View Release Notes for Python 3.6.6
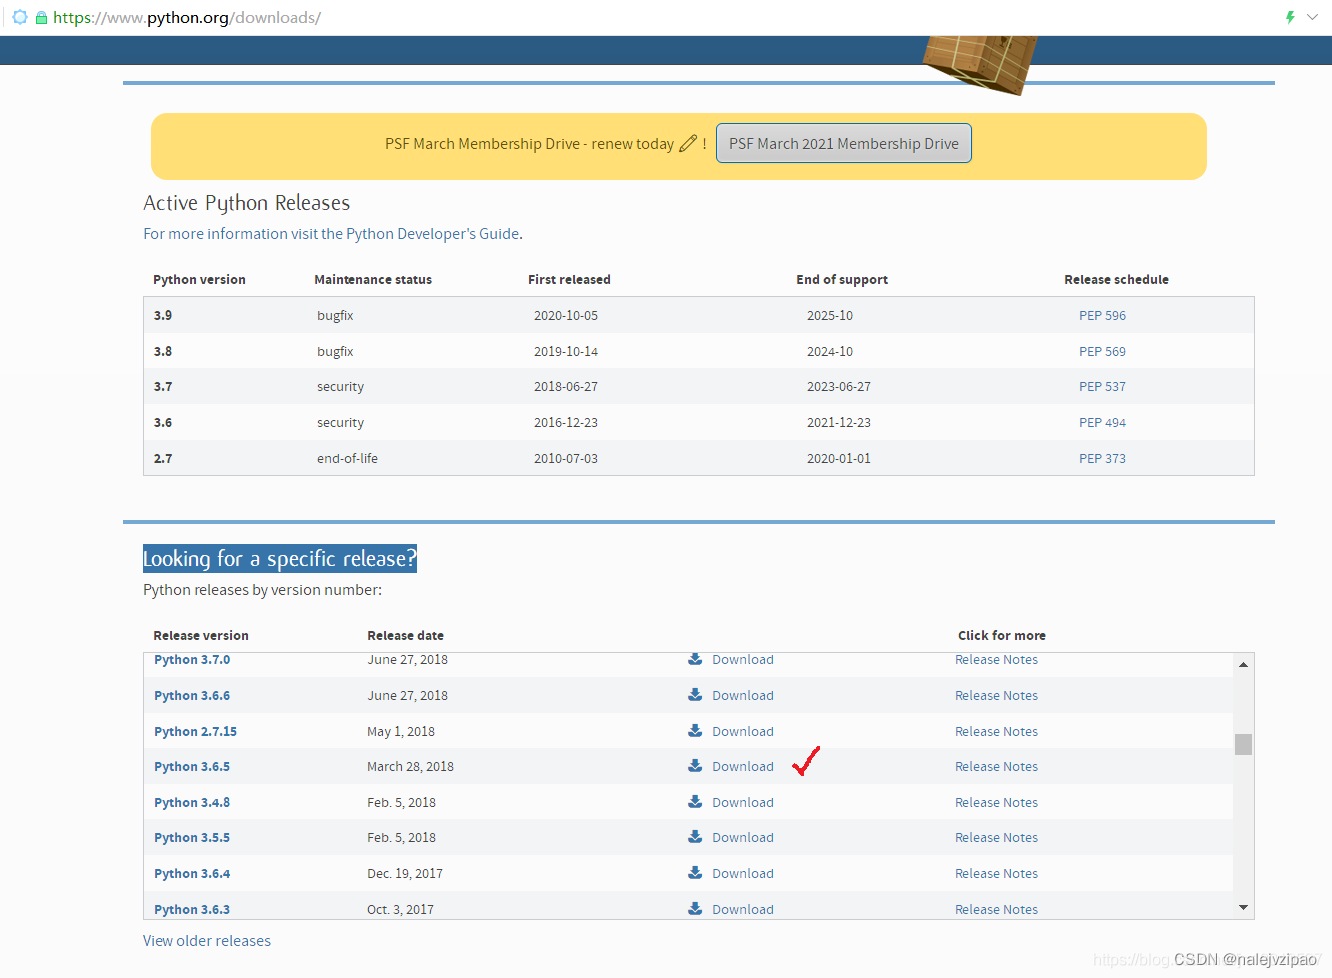Screen dimensions: 1332x978 coord(996,695)
